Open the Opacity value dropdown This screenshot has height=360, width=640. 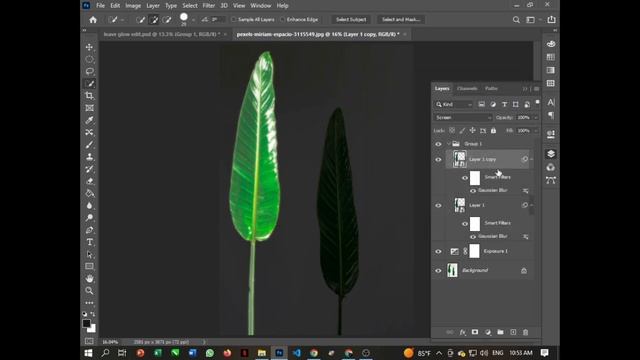point(536,118)
